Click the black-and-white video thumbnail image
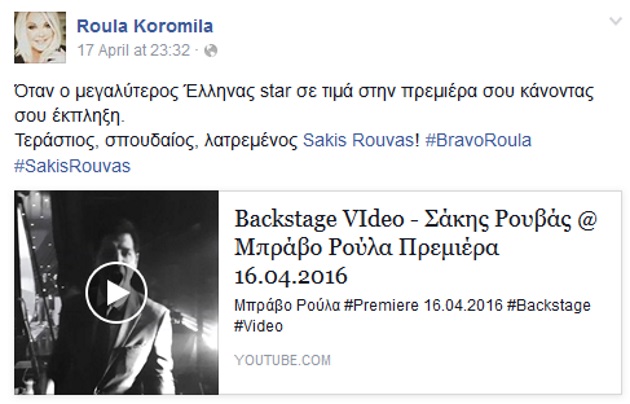This screenshot has height=404, width=630. click(x=117, y=293)
